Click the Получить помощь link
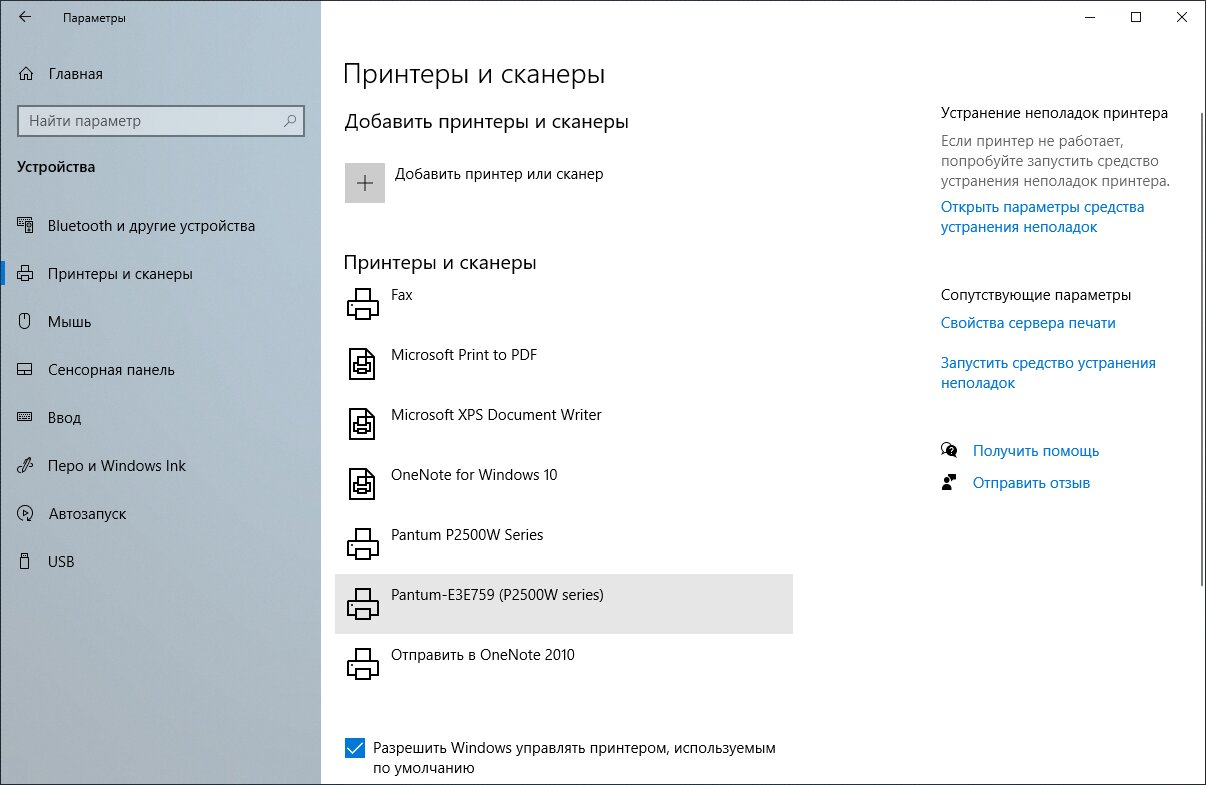Viewport: 1206px width, 785px height. (1036, 451)
